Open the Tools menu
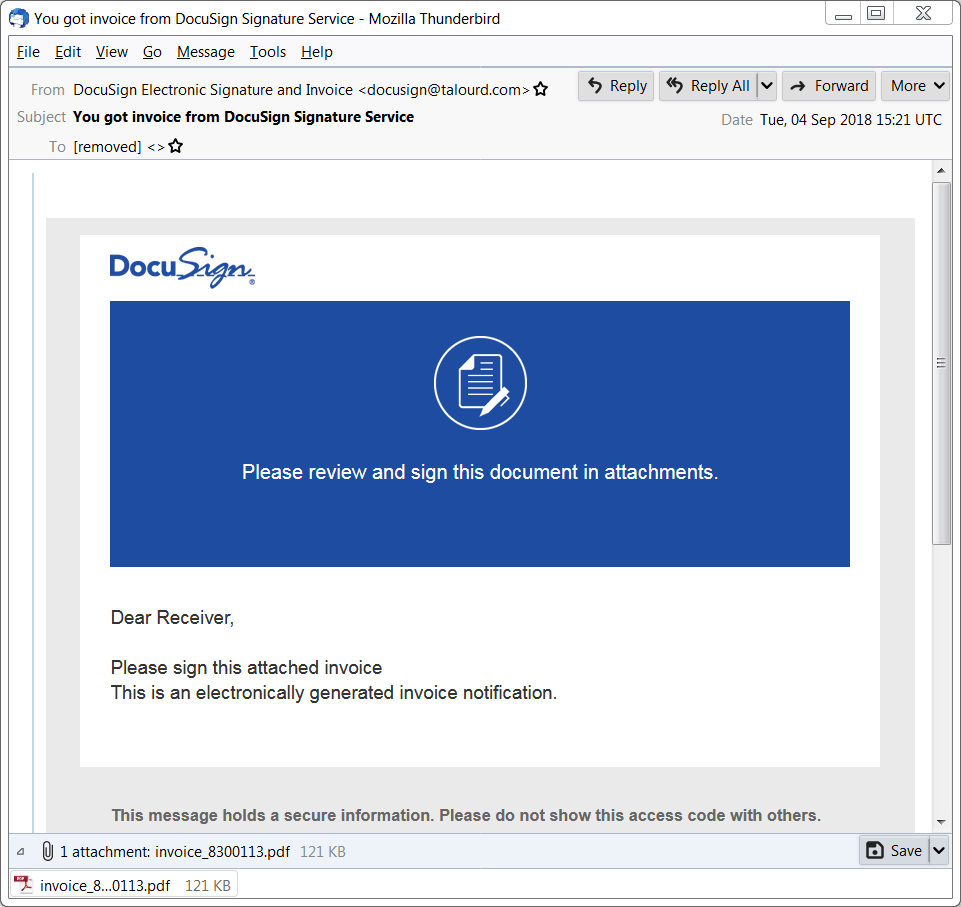Image resolution: width=961 pixels, height=907 pixels. click(x=268, y=52)
